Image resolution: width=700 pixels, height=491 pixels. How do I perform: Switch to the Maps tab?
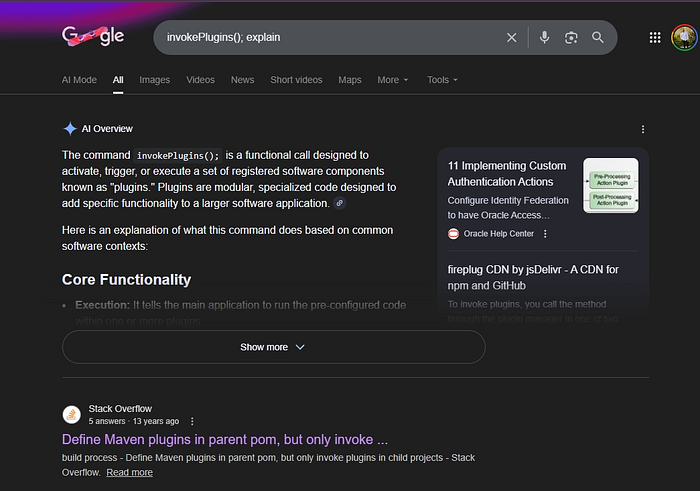350,80
